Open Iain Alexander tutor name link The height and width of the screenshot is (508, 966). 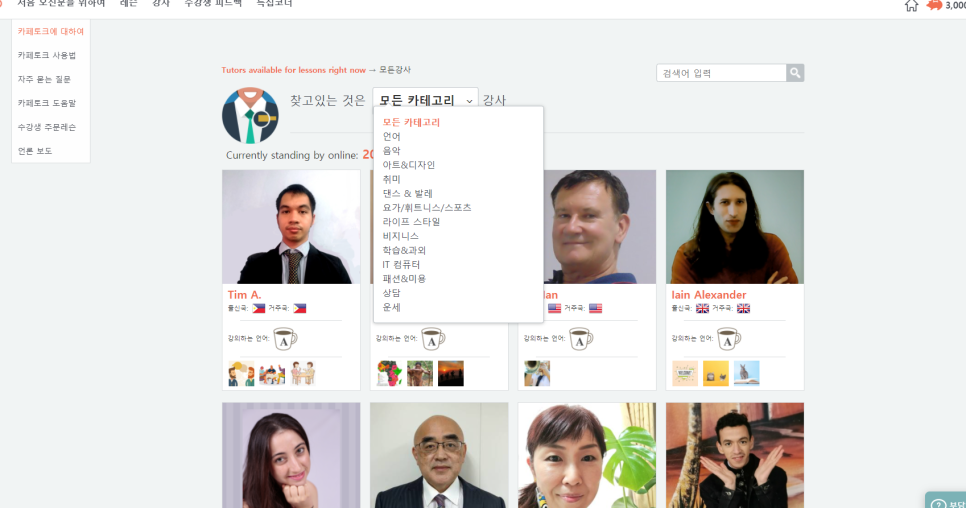(708, 294)
